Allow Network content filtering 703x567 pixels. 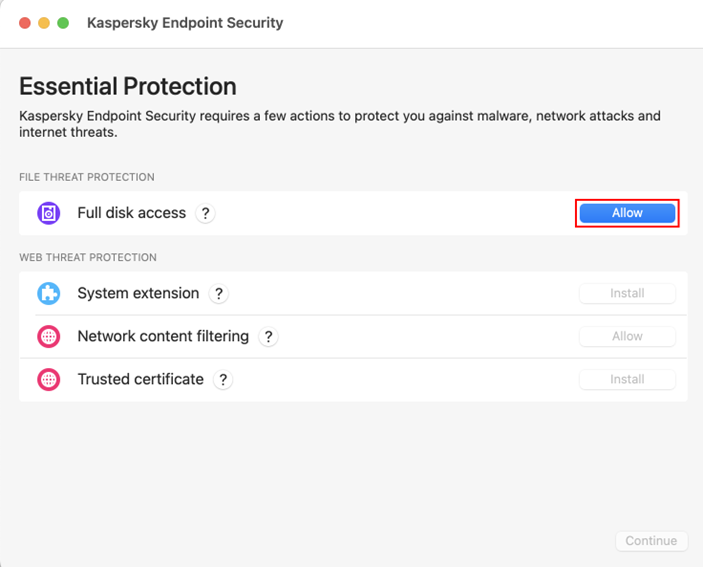pyautogui.click(x=627, y=337)
